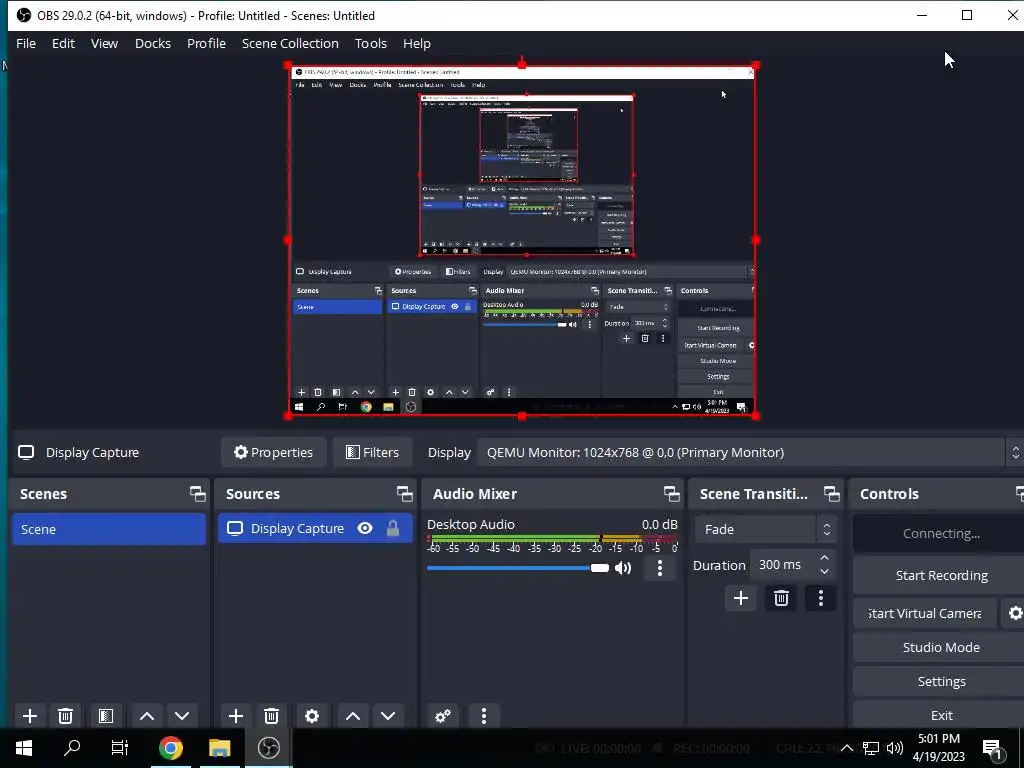Adjust Desktop Audio volume slider

[x=518, y=568]
